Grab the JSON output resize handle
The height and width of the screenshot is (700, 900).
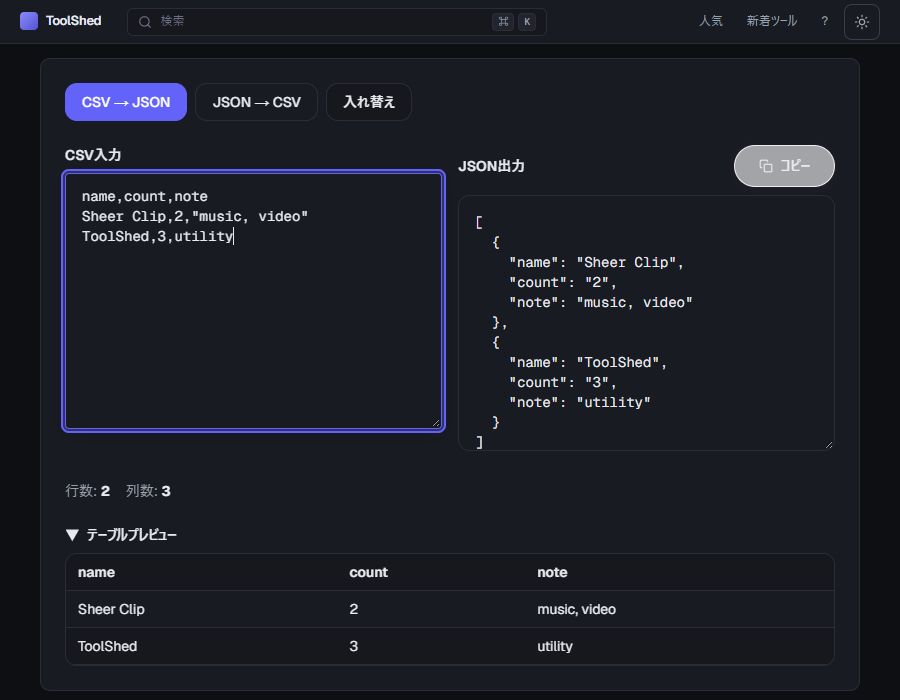point(828,445)
